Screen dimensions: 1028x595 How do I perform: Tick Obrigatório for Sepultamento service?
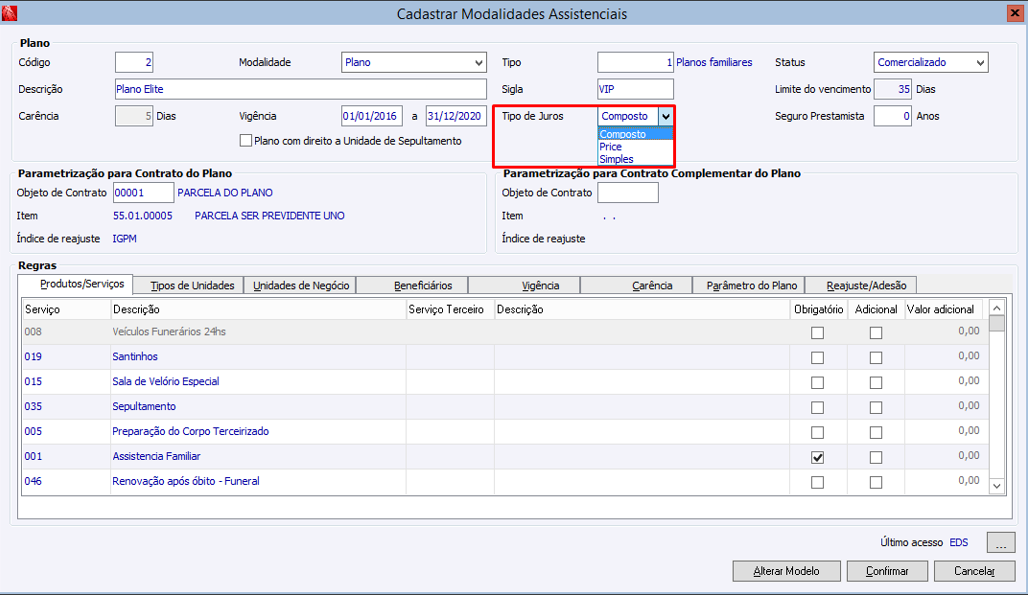tap(817, 407)
